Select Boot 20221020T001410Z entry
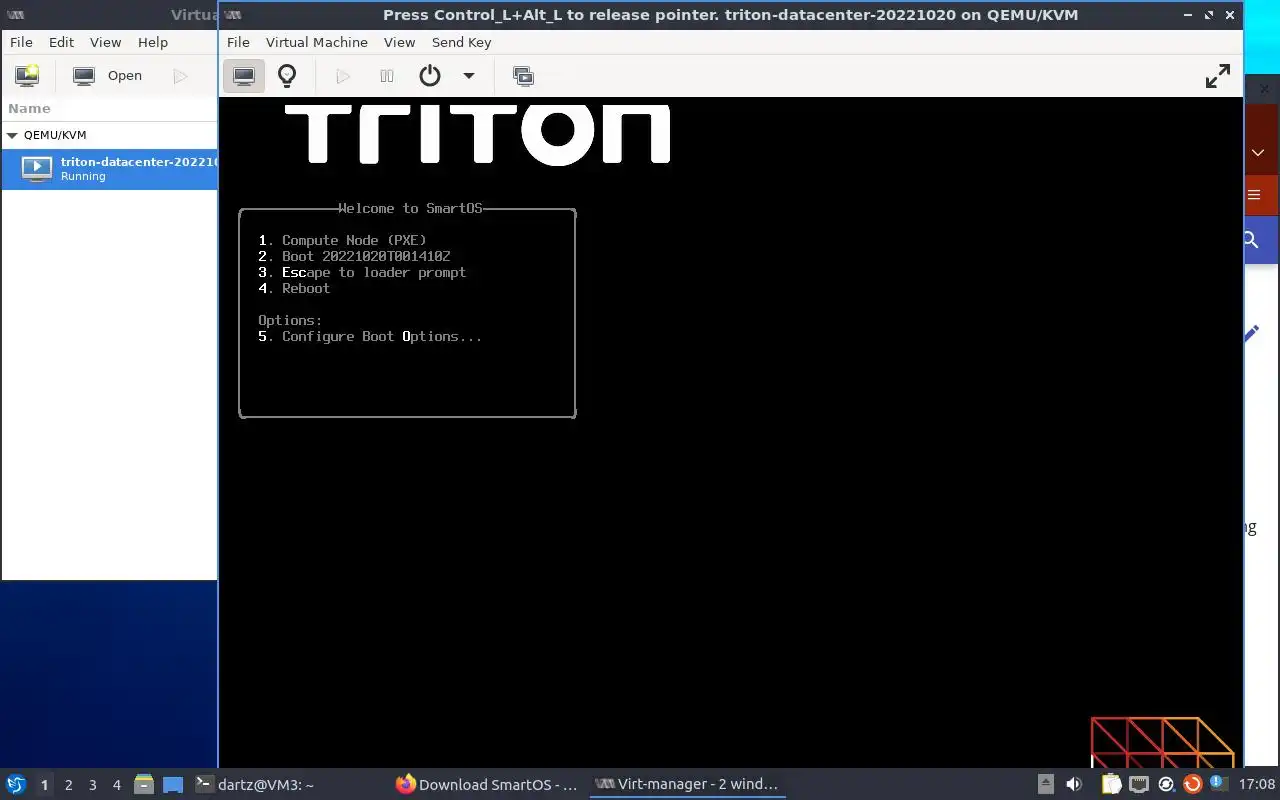 tap(354, 256)
